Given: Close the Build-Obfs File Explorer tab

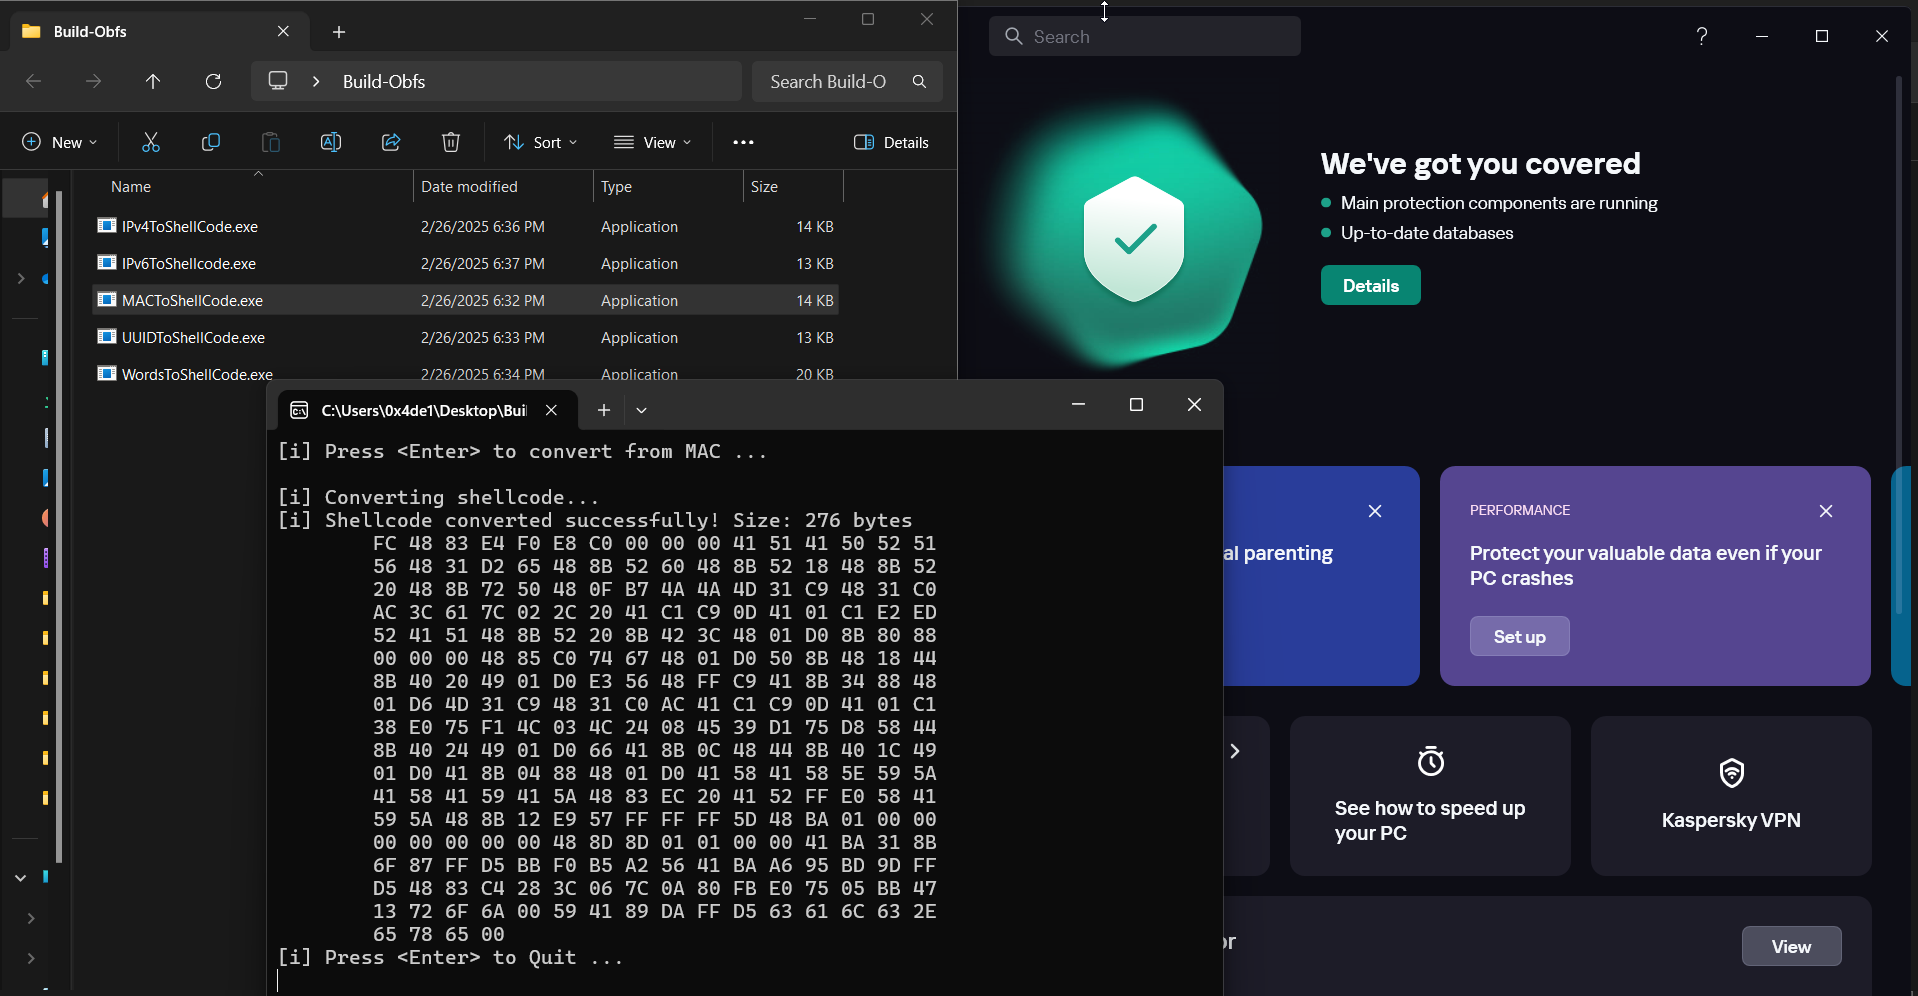Looking at the screenshot, I should point(284,32).
